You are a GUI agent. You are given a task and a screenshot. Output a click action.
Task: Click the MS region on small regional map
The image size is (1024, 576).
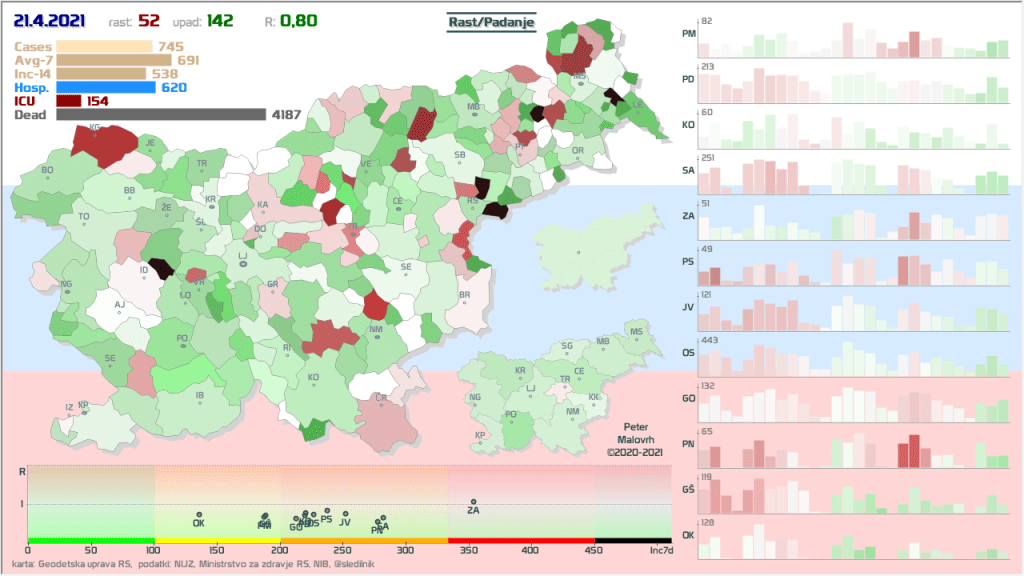pyautogui.click(x=636, y=333)
